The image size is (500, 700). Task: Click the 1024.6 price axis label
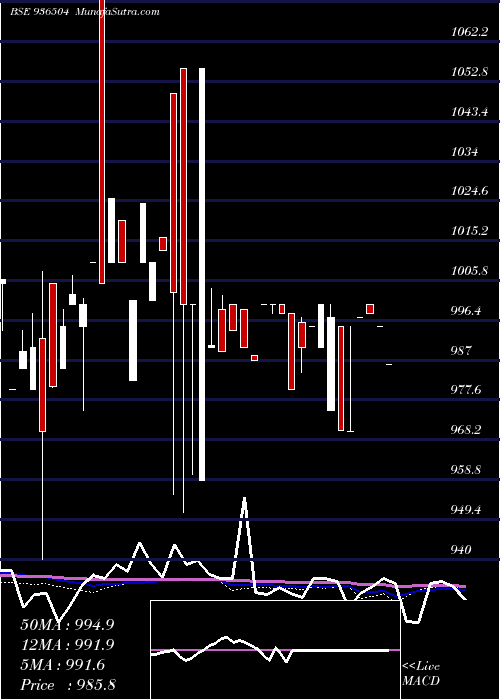[469, 191]
